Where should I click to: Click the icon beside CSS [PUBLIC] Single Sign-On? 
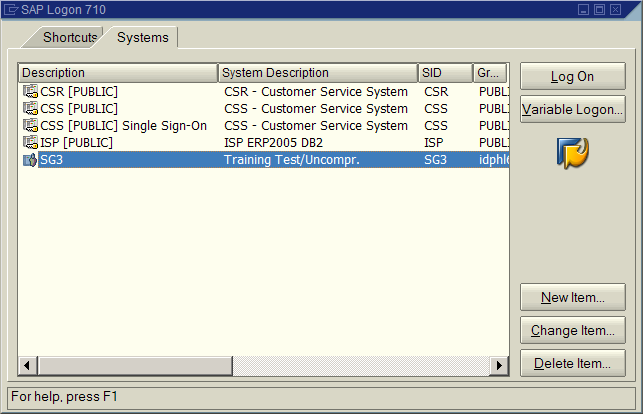point(30,125)
